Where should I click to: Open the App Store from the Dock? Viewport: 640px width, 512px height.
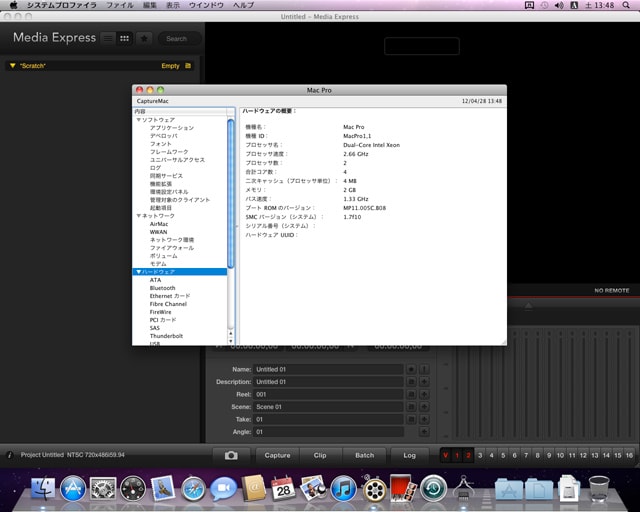click(x=73, y=488)
